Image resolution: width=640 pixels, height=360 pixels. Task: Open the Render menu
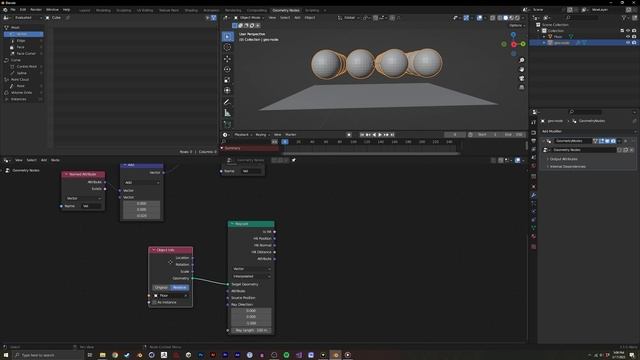pos(36,10)
